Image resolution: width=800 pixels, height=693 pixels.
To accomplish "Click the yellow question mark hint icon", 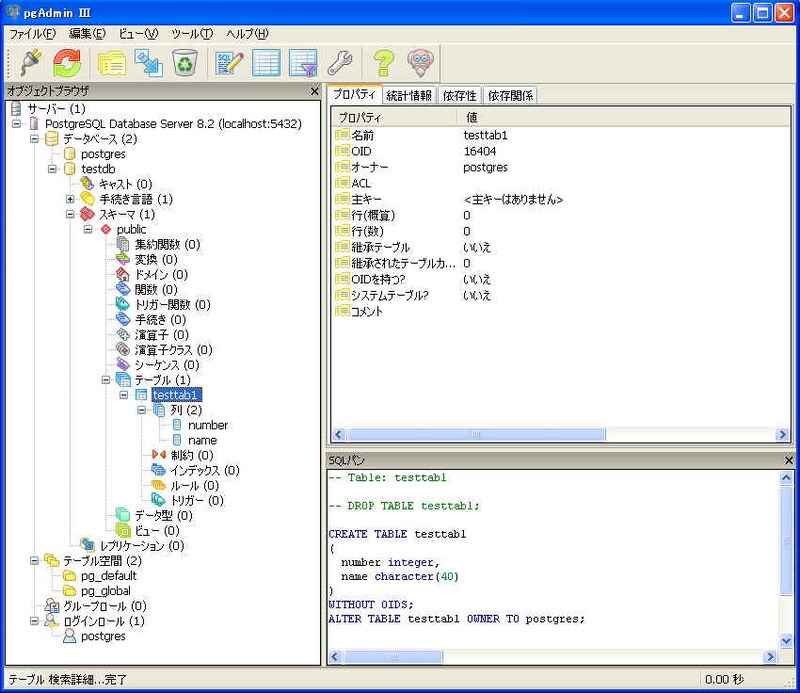I will pyautogui.click(x=384, y=63).
